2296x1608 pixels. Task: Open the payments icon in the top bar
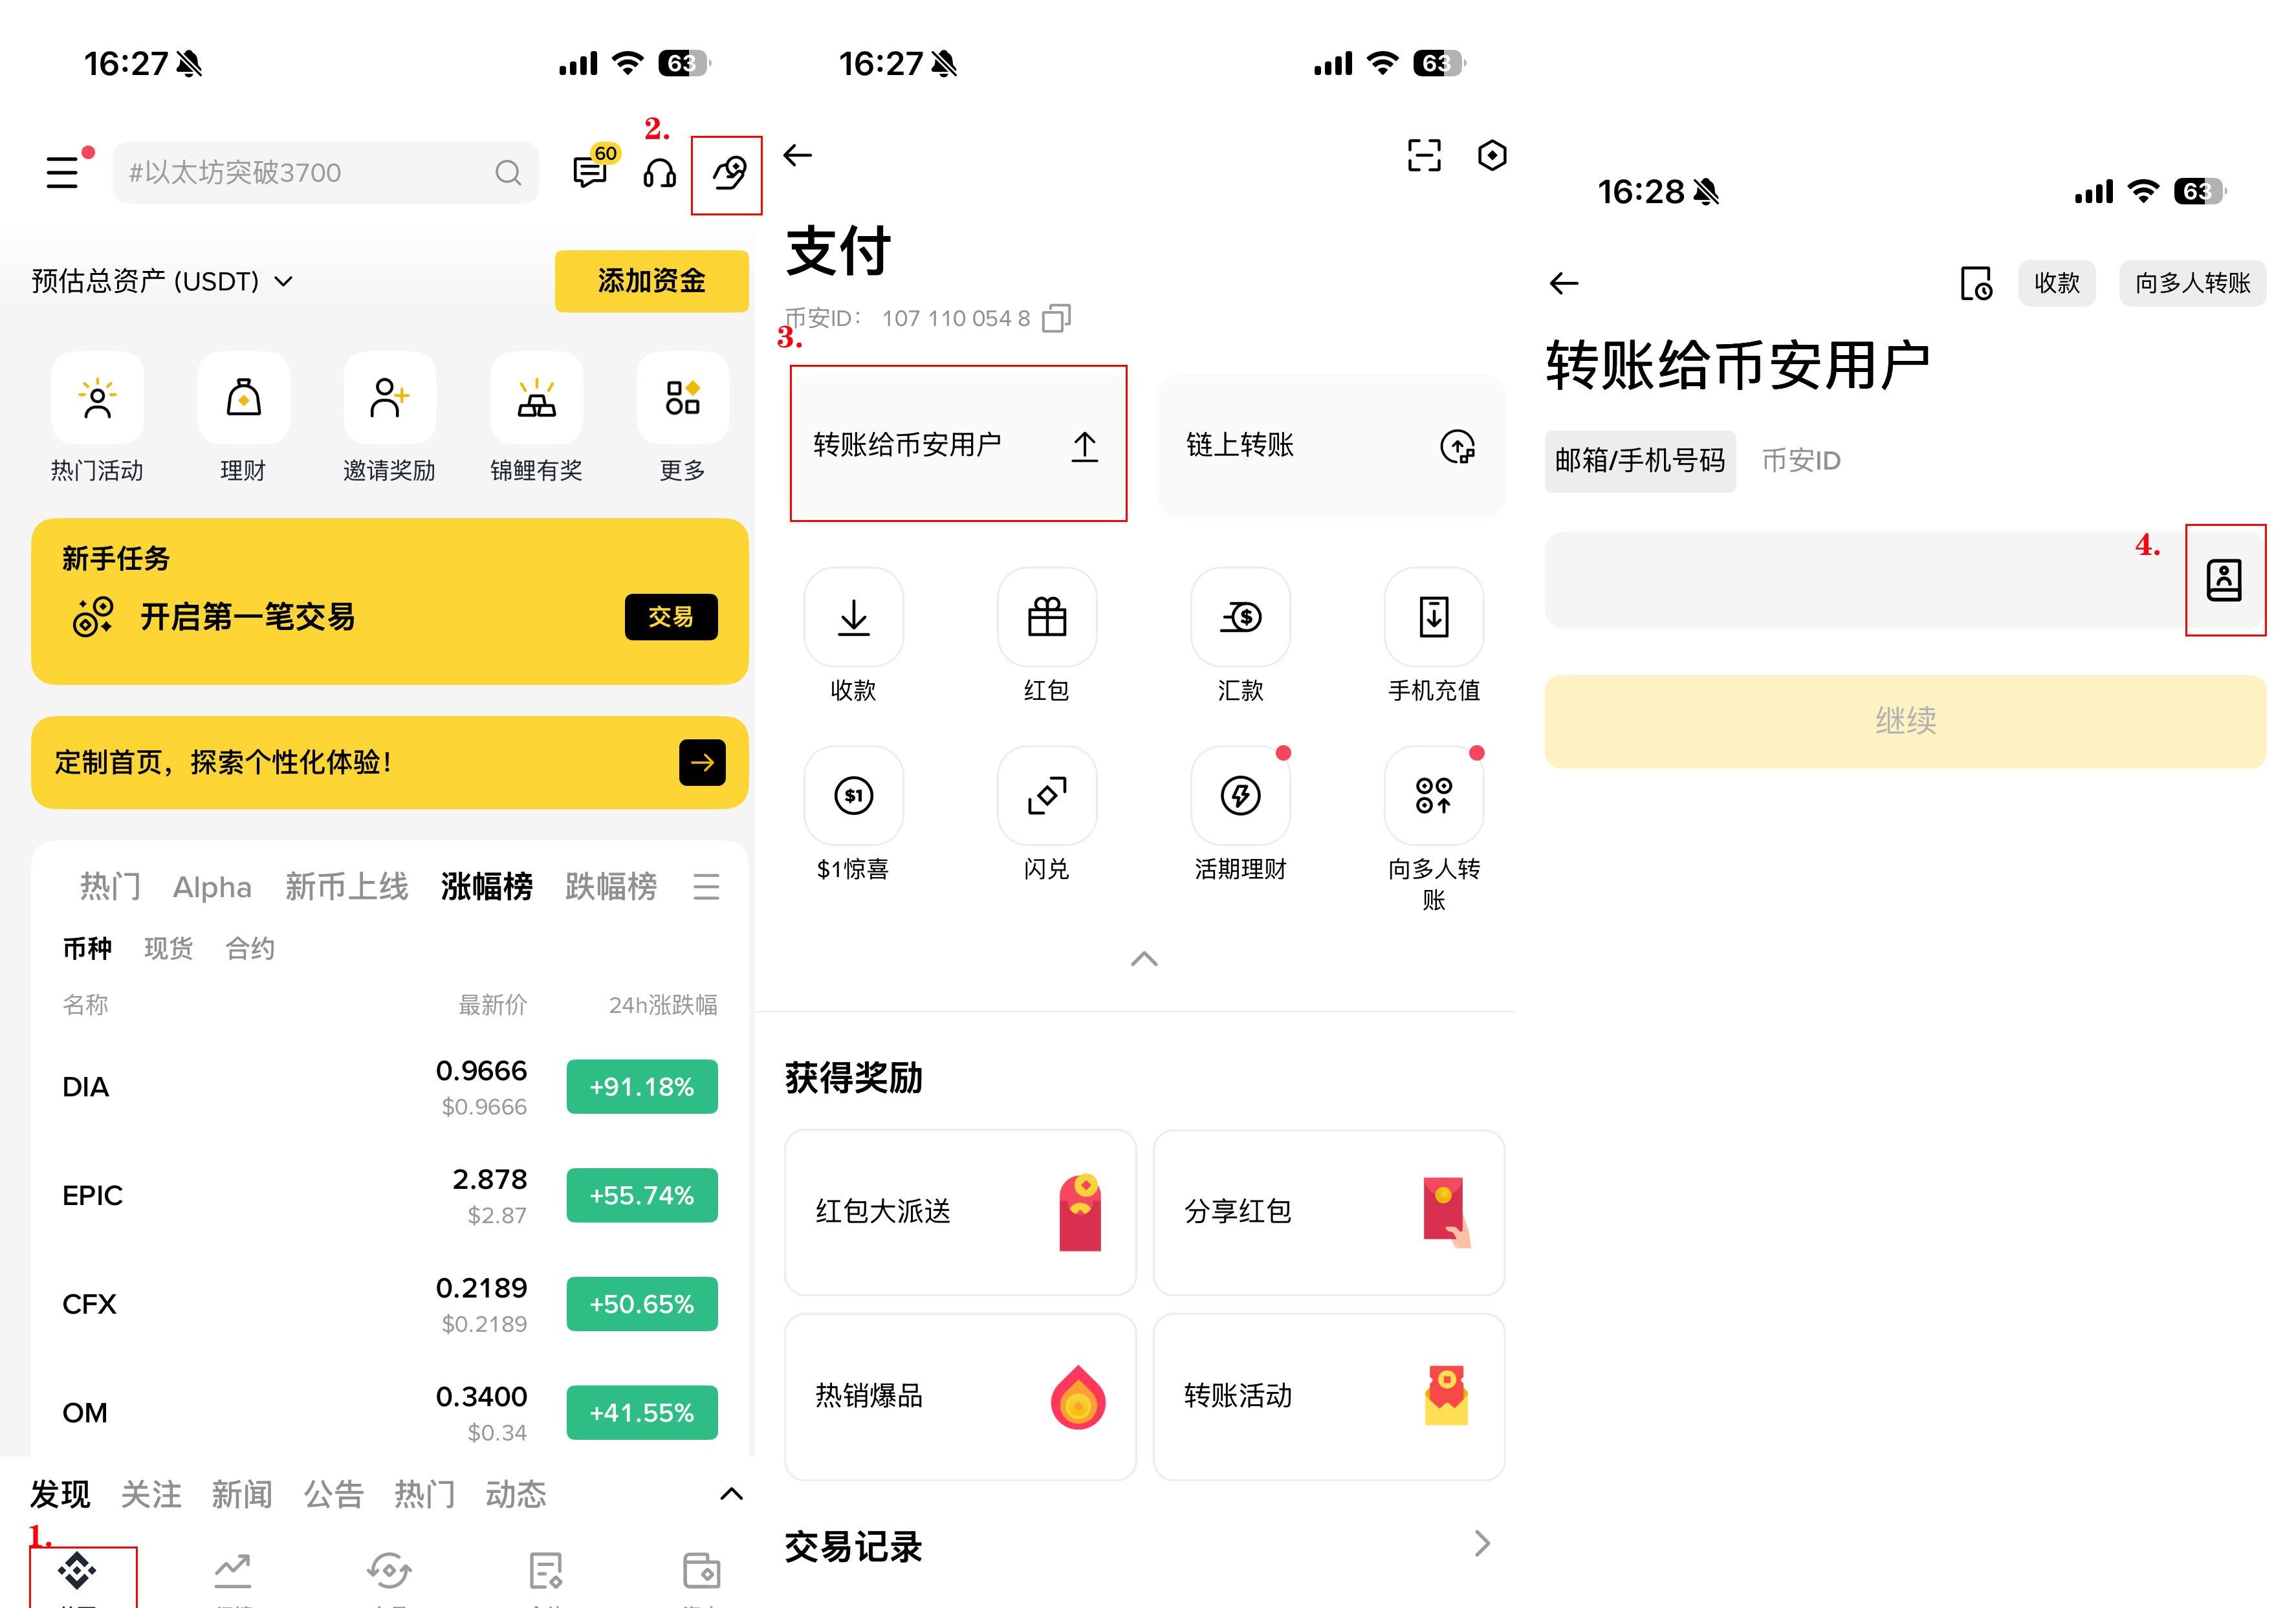coord(727,172)
